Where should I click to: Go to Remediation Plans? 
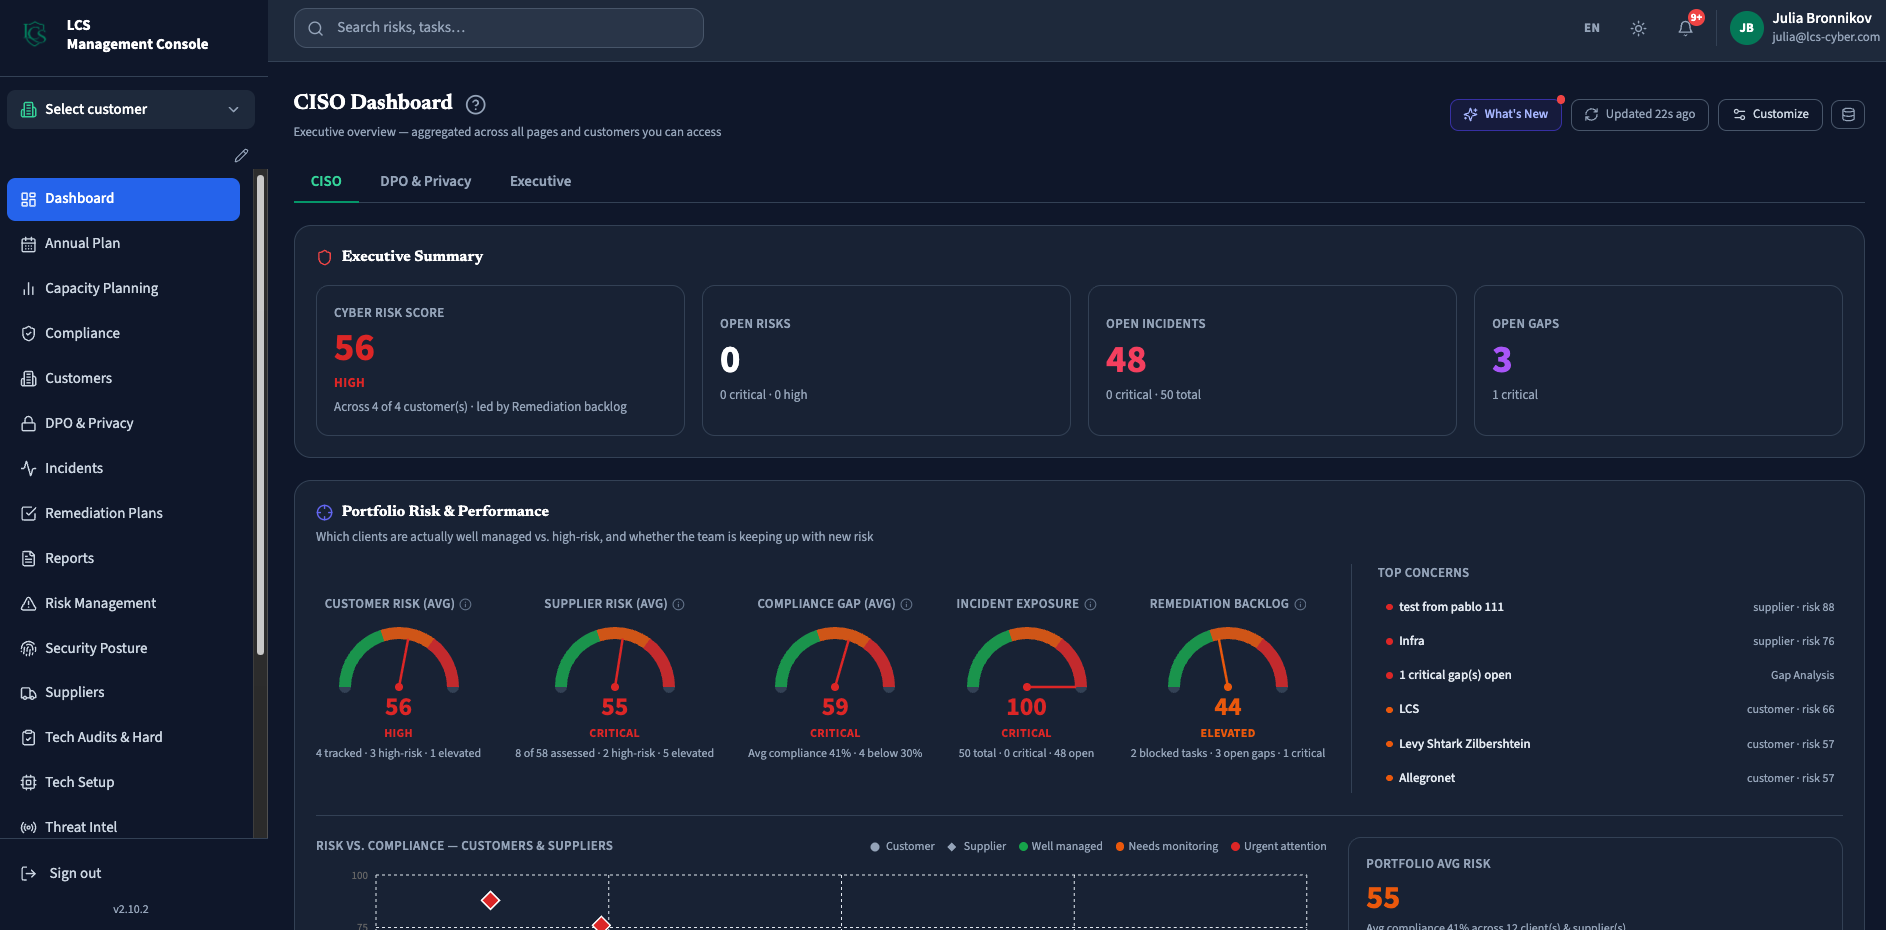[123, 513]
